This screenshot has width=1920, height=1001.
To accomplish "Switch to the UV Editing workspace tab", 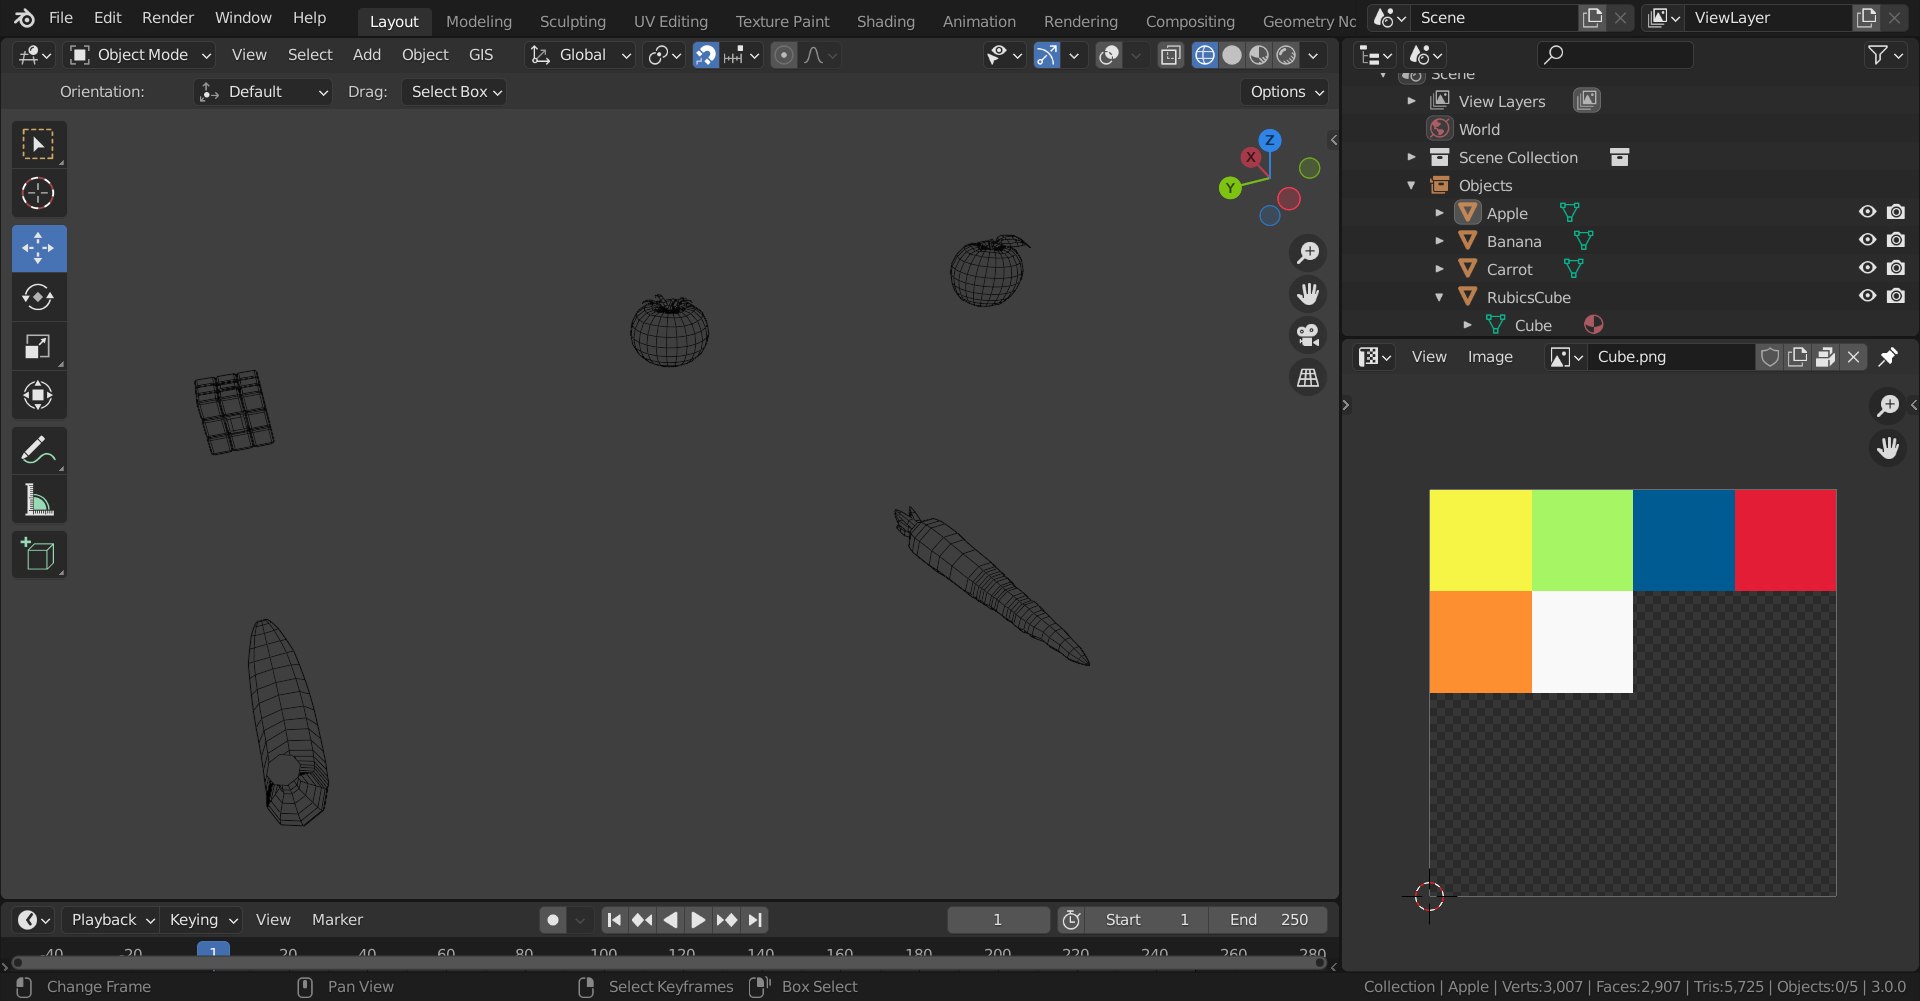I will pos(671,21).
